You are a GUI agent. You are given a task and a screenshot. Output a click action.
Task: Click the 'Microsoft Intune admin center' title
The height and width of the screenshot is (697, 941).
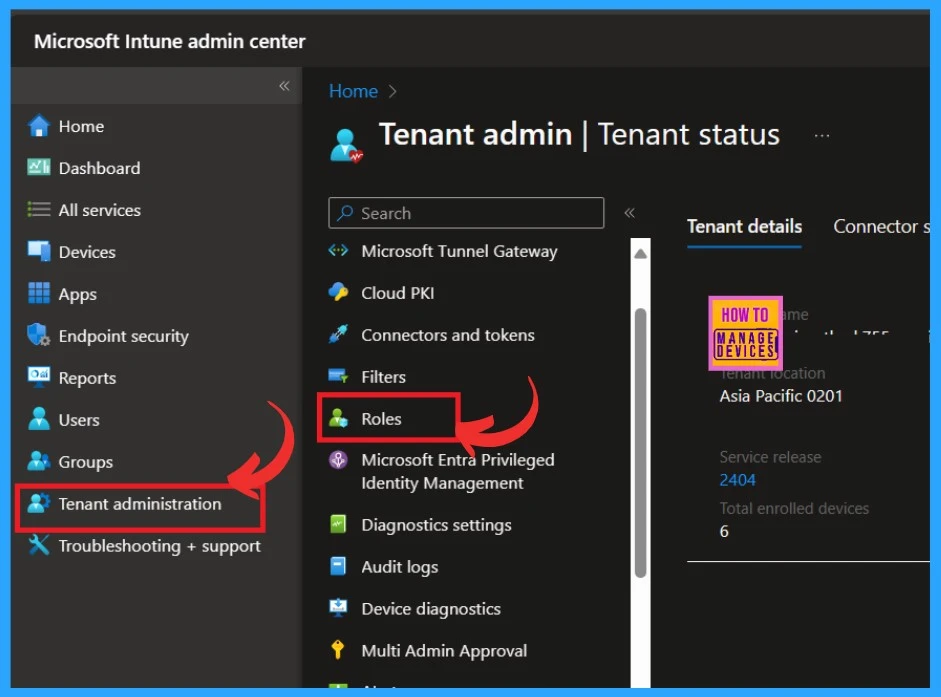click(x=169, y=41)
